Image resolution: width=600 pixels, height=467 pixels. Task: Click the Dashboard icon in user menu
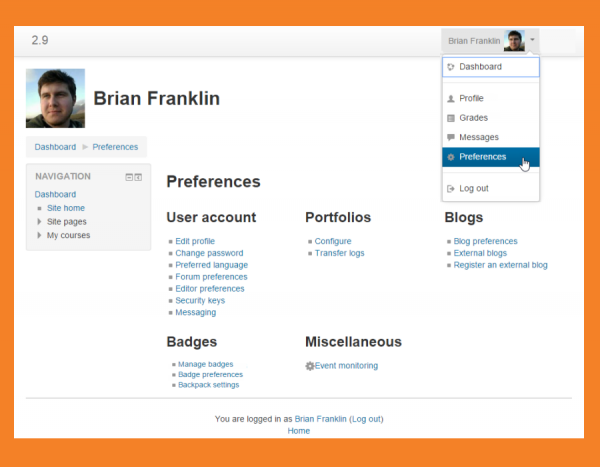451,67
